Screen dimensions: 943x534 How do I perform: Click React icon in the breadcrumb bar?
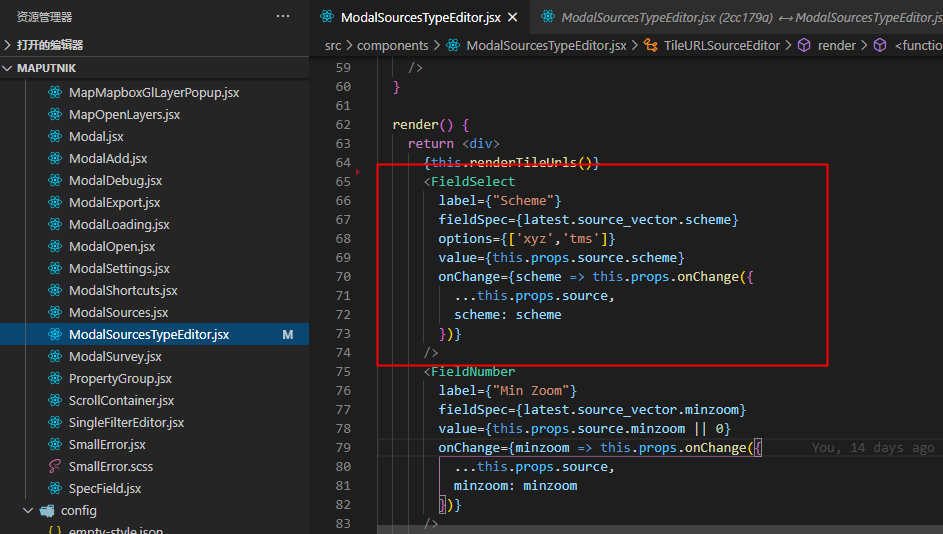point(453,45)
